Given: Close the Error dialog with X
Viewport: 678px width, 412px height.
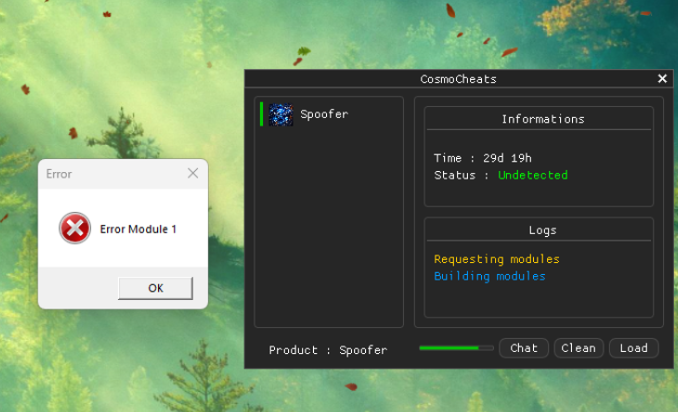Looking at the screenshot, I should click(x=193, y=173).
